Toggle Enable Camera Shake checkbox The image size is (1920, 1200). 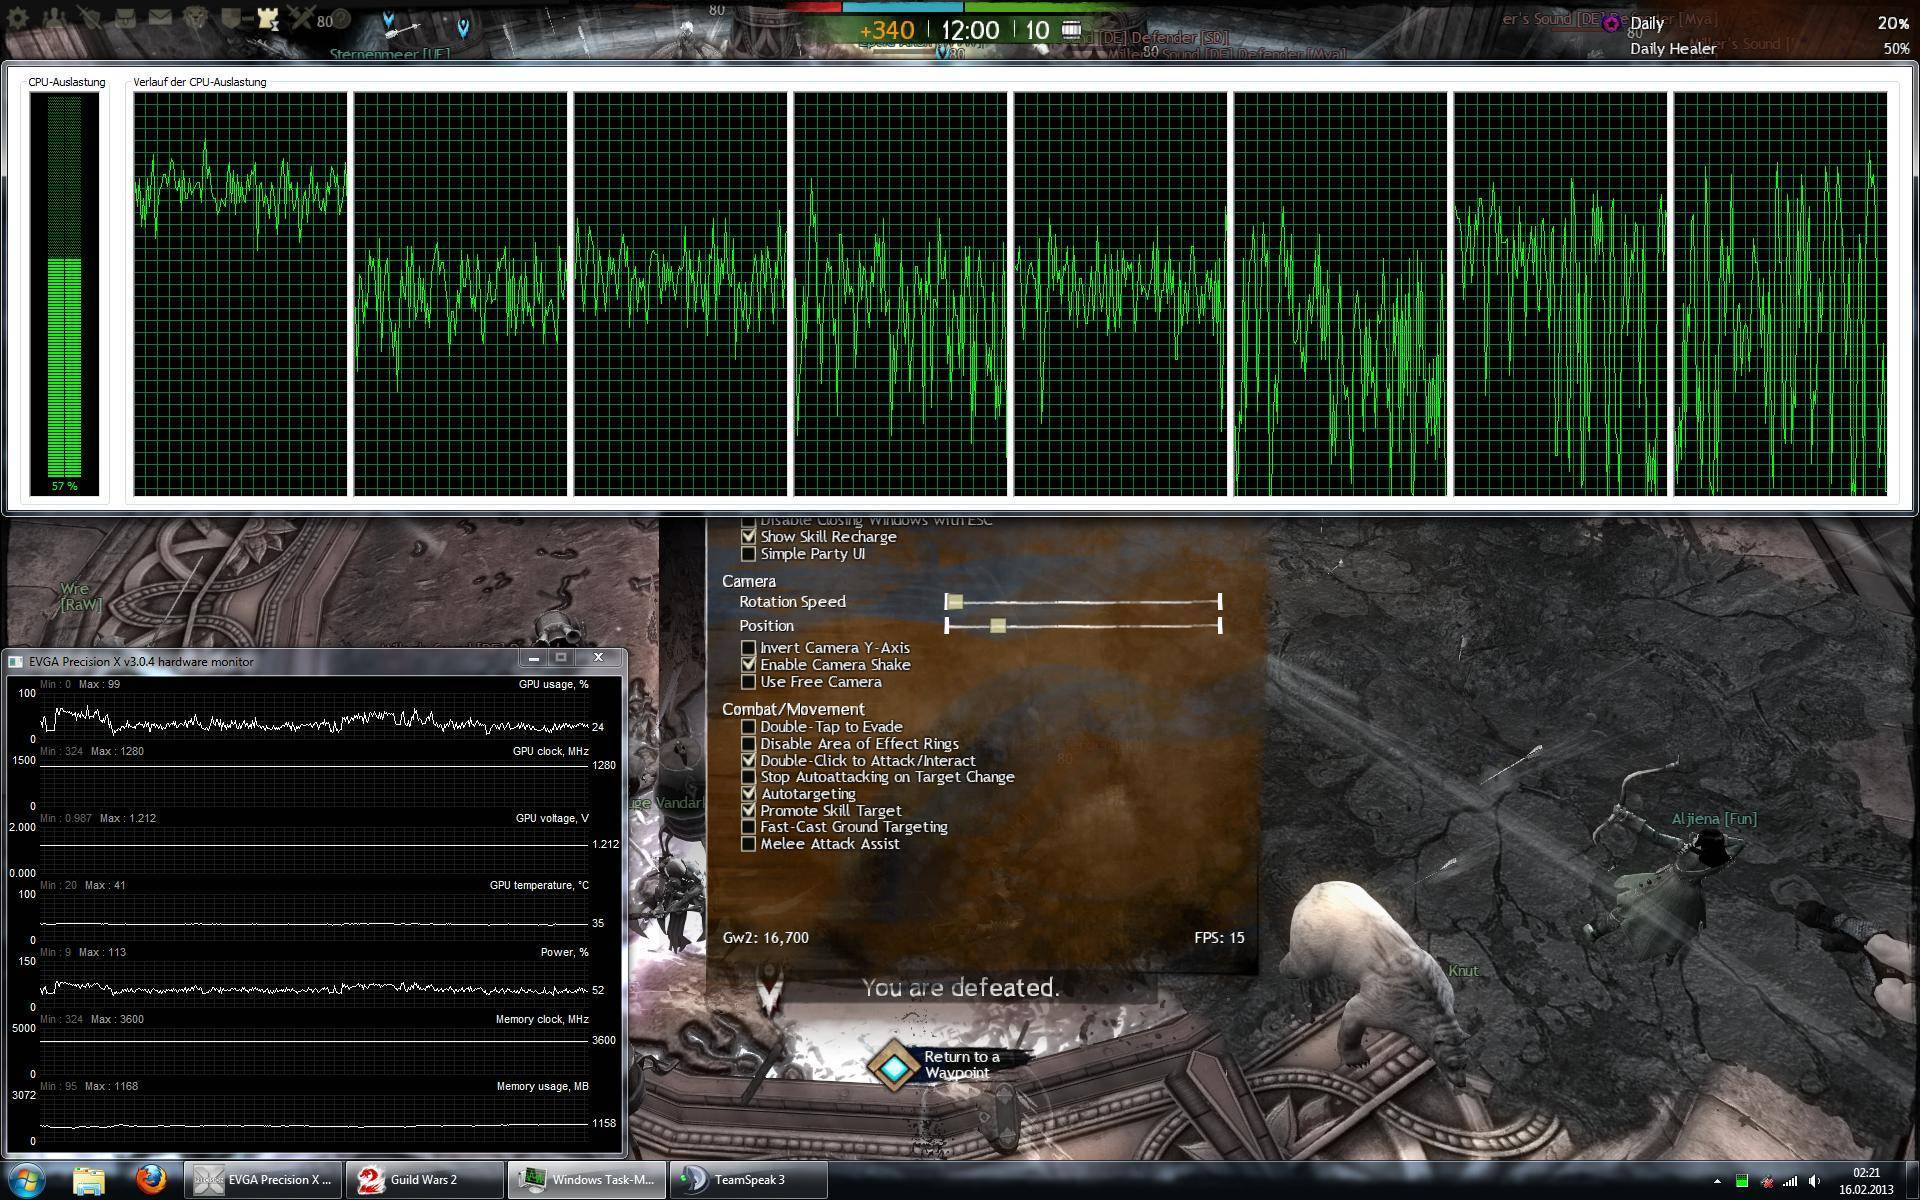[x=748, y=665]
